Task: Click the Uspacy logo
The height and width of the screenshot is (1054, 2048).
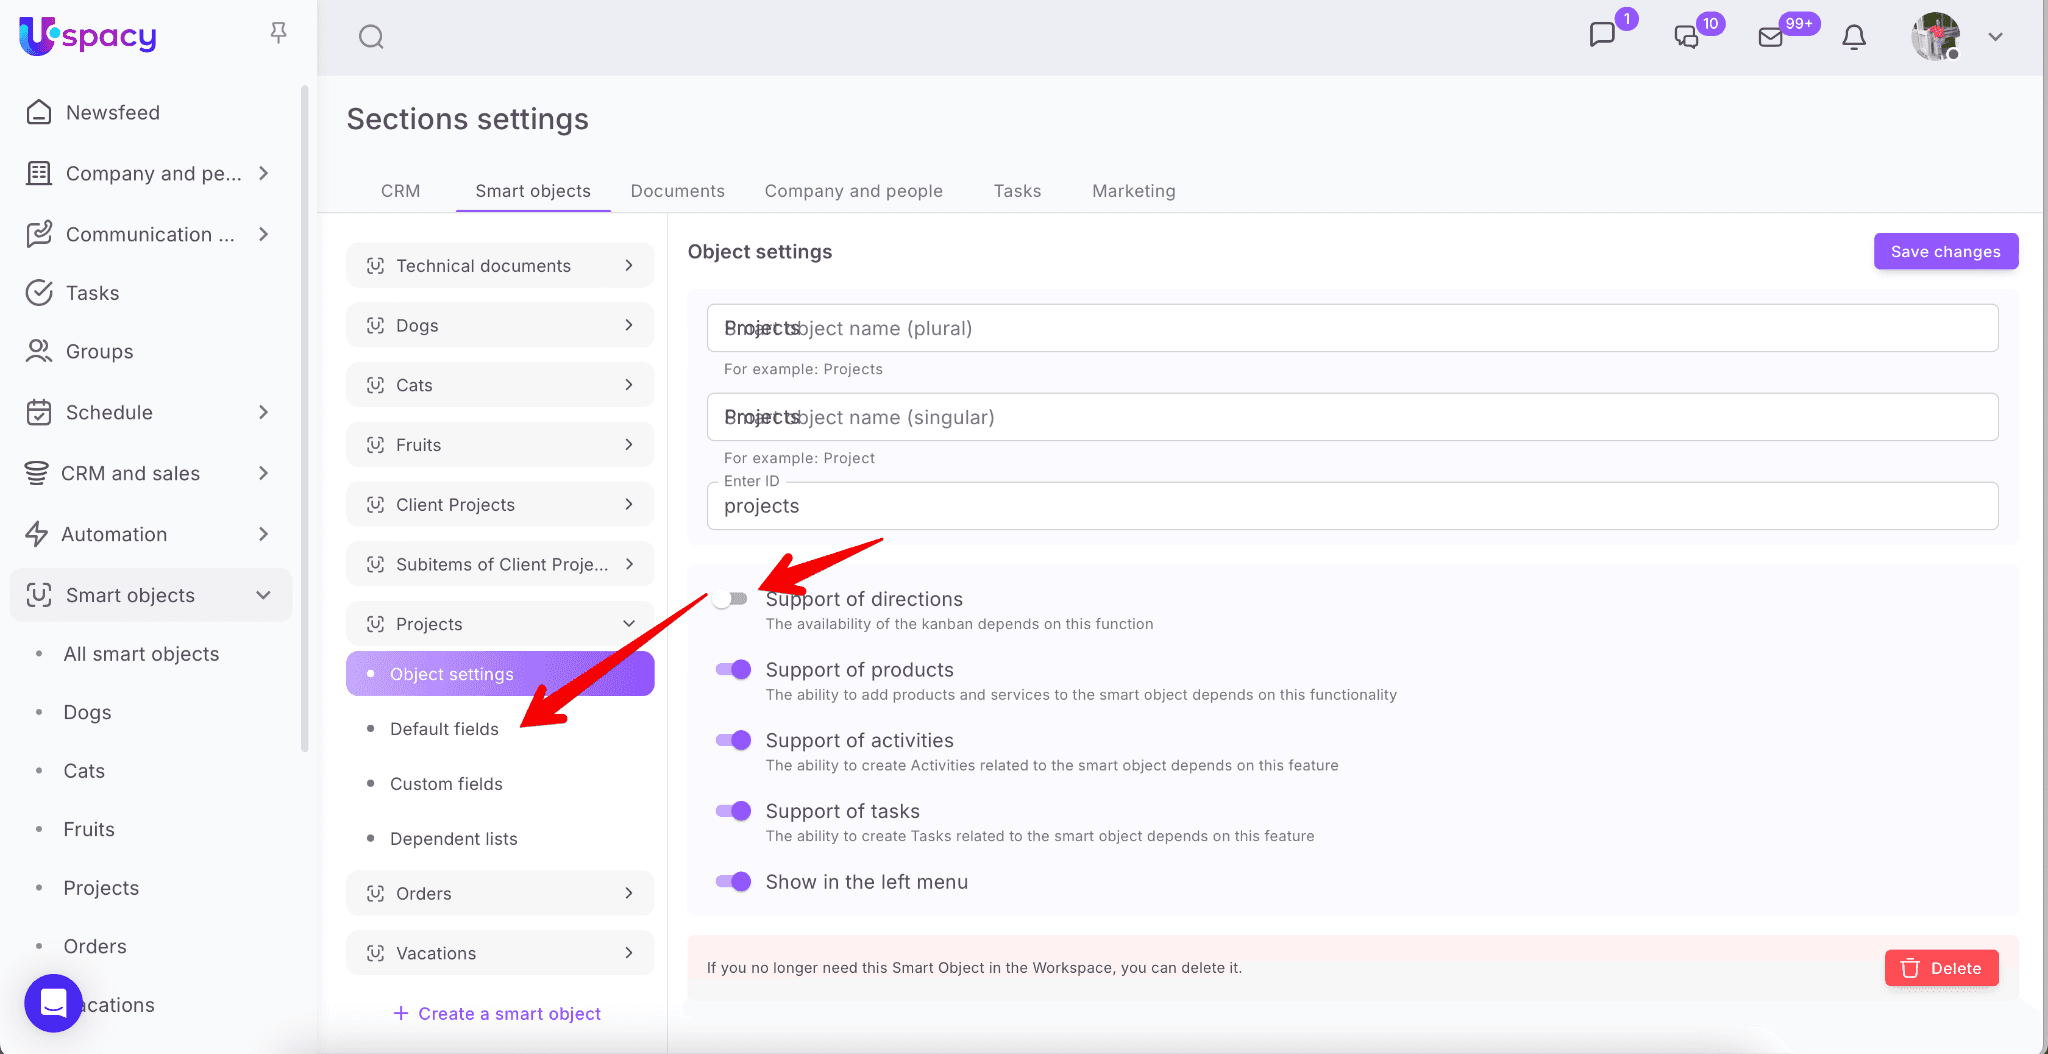Action: point(88,36)
